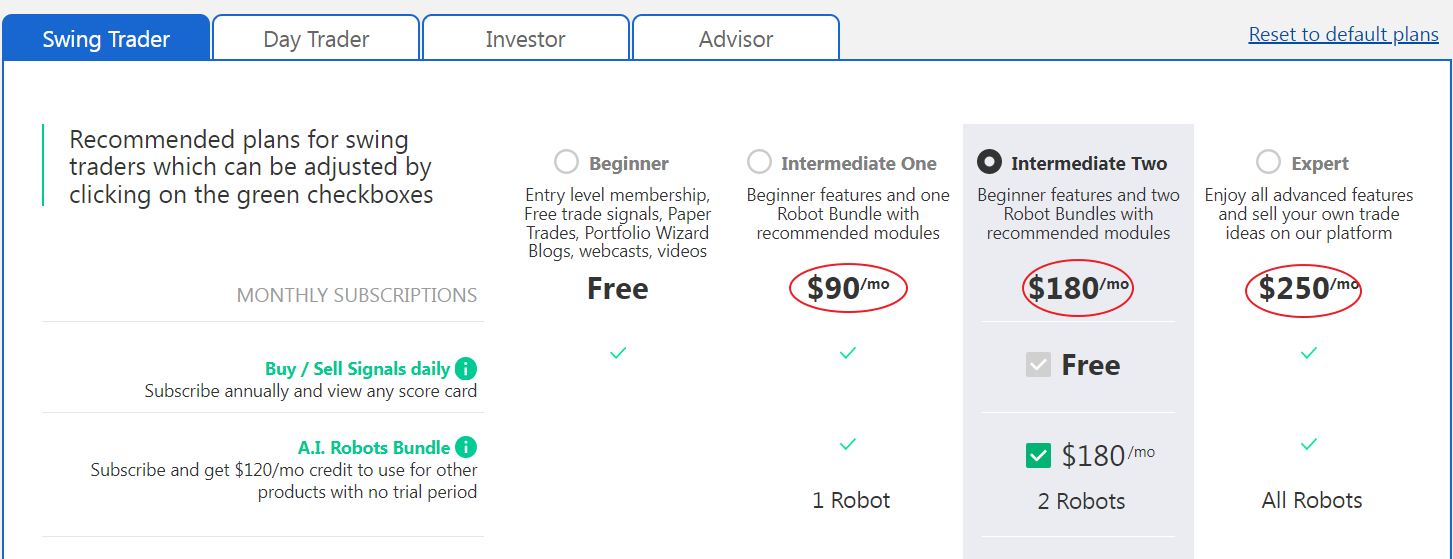Switch to the Day Trader tab

(x=316, y=39)
